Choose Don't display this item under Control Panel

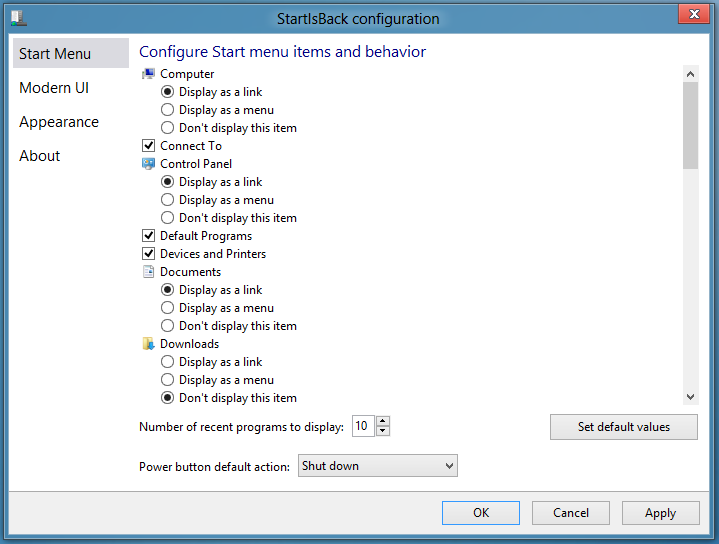pos(168,218)
